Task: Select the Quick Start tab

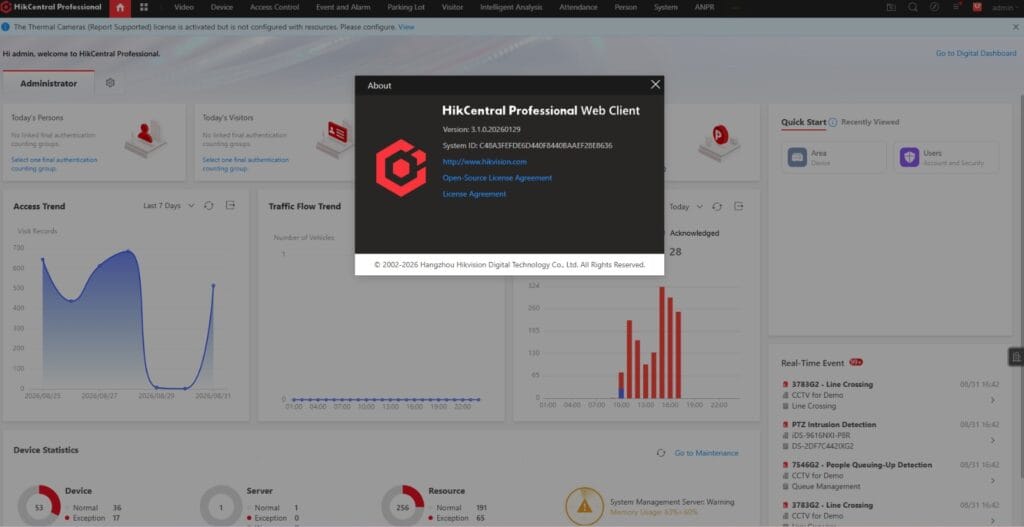Action: 803,122
